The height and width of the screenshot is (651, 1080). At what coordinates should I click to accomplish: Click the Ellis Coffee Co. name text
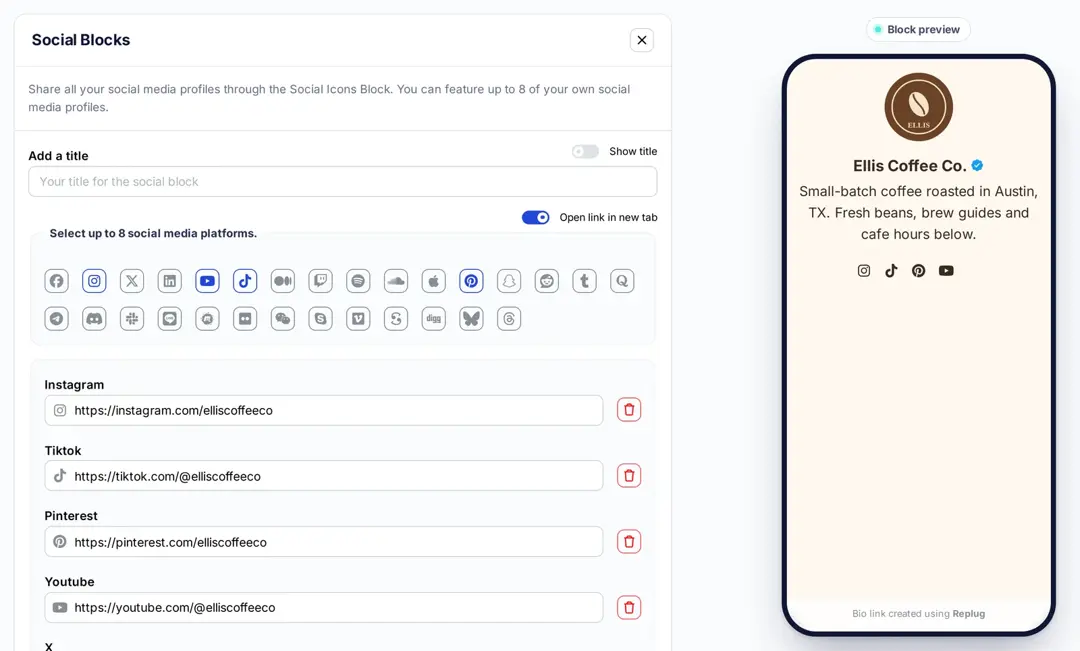coord(909,166)
